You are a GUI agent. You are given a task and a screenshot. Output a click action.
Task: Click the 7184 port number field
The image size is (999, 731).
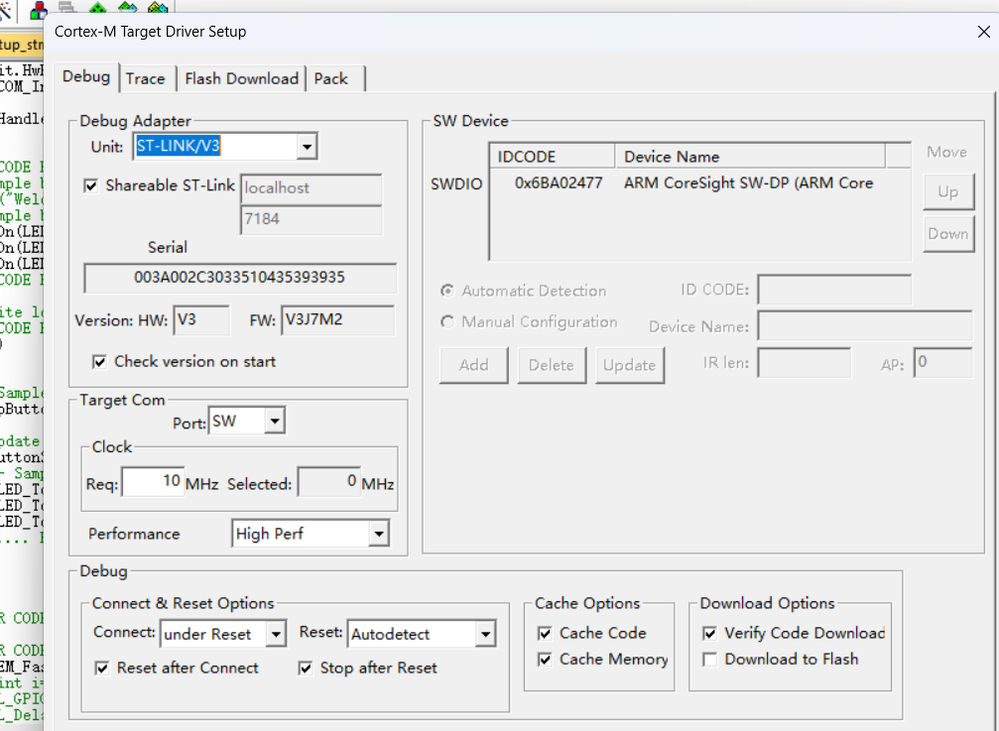pyautogui.click(x=311, y=219)
